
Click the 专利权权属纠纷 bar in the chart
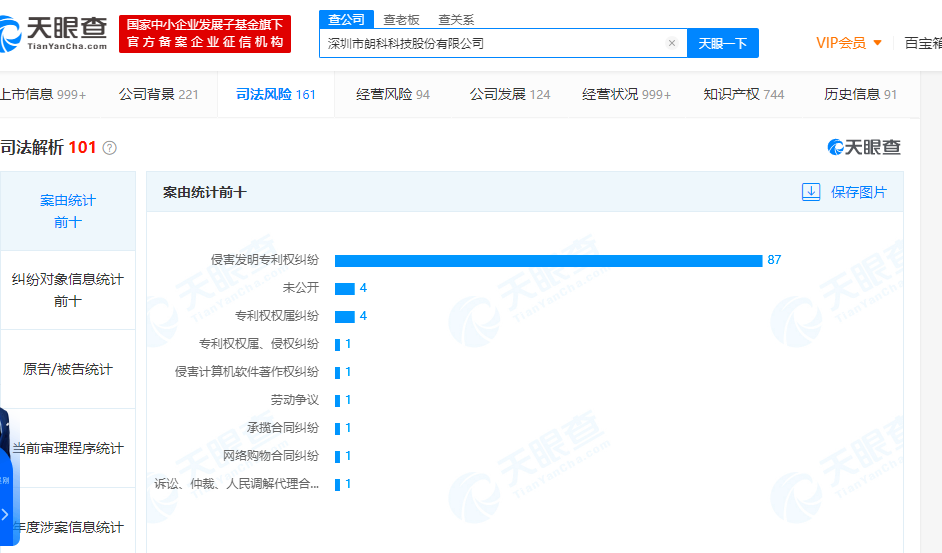pos(345,317)
